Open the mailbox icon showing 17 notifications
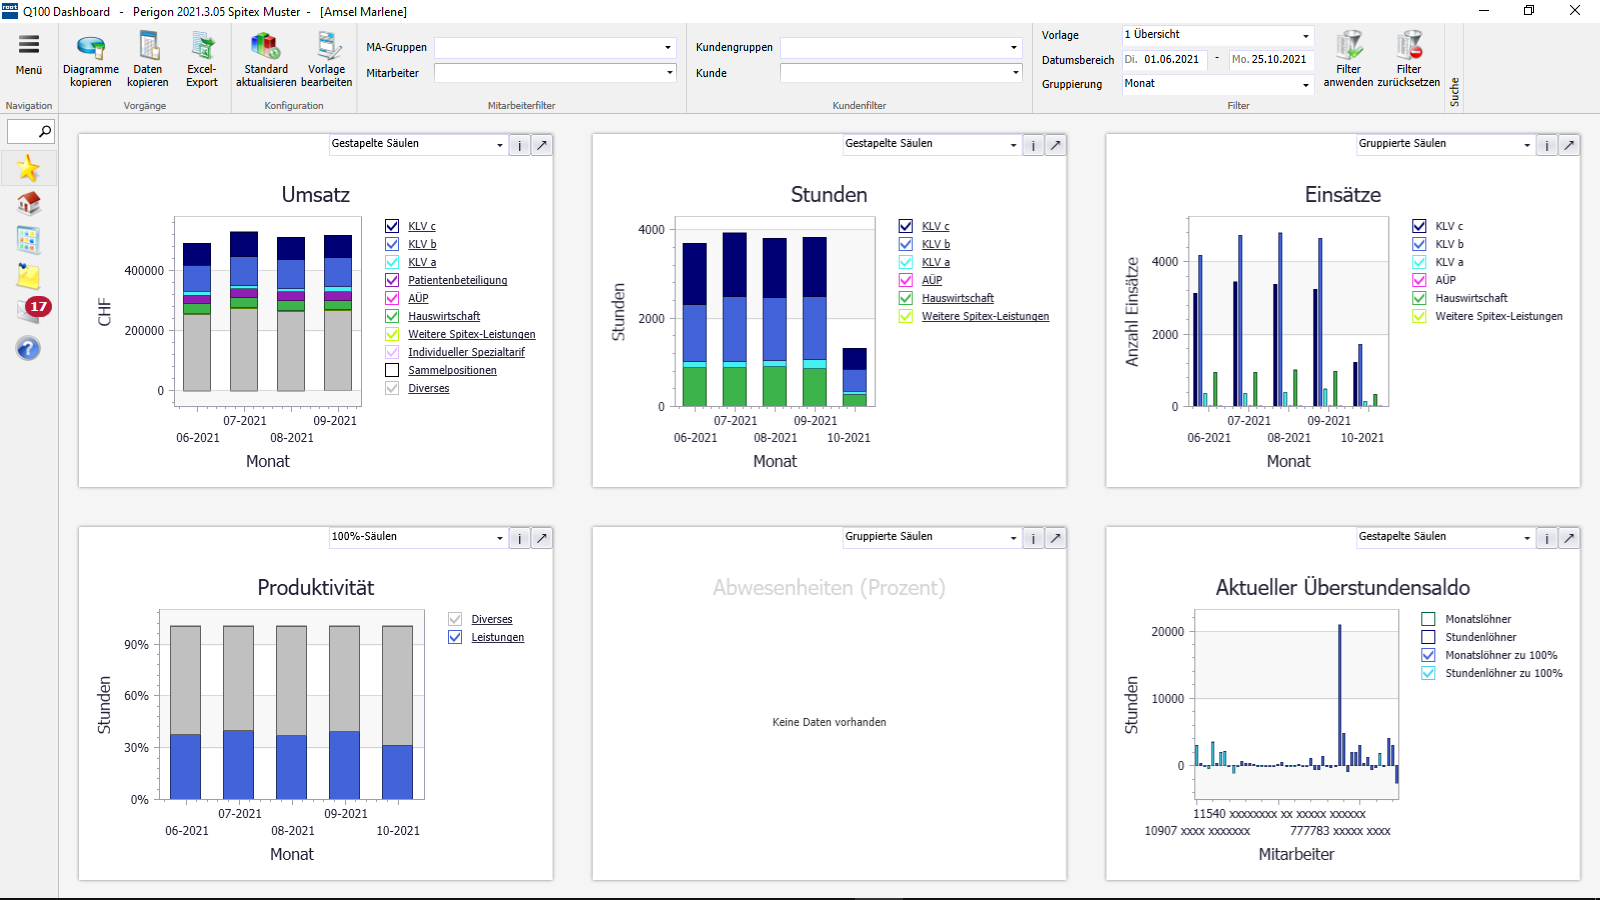The width and height of the screenshot is (1600, 900). pos(28,307)
